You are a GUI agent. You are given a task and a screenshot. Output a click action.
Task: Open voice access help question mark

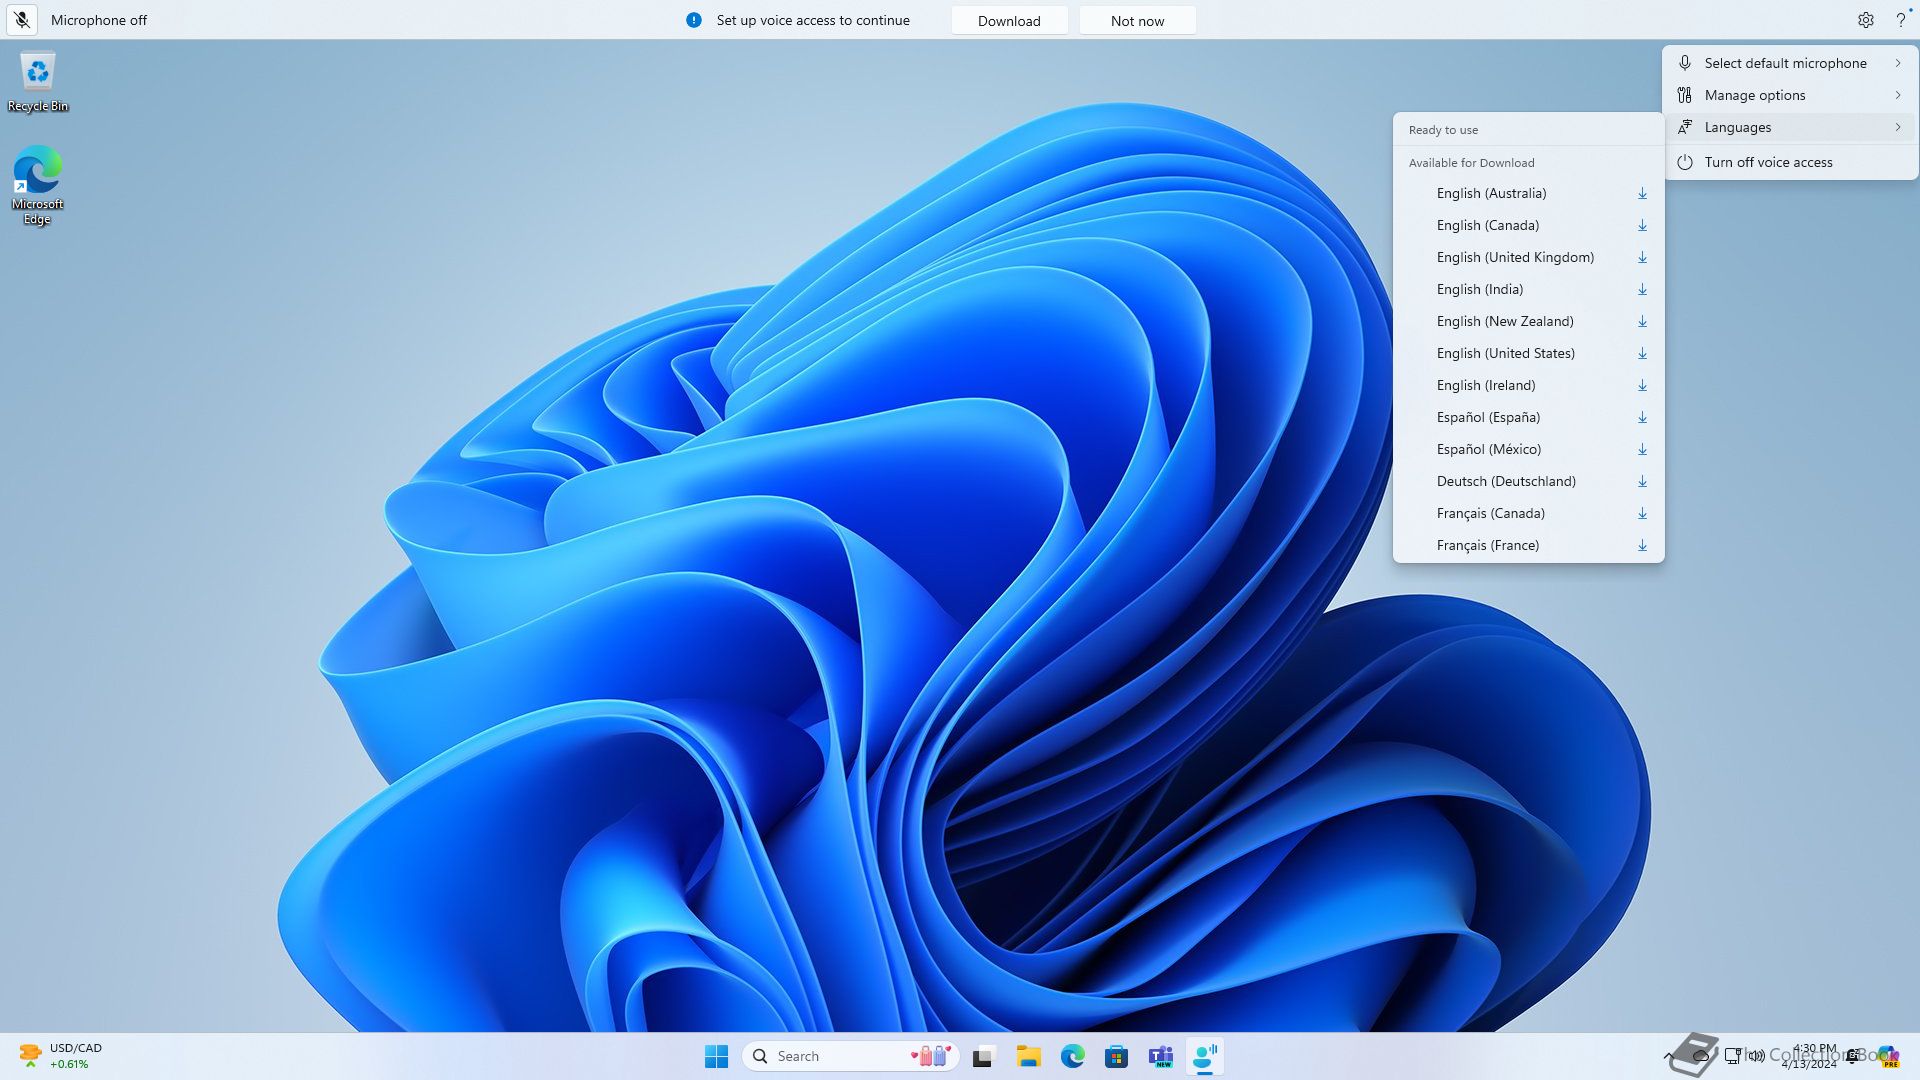pos(1901,20)
